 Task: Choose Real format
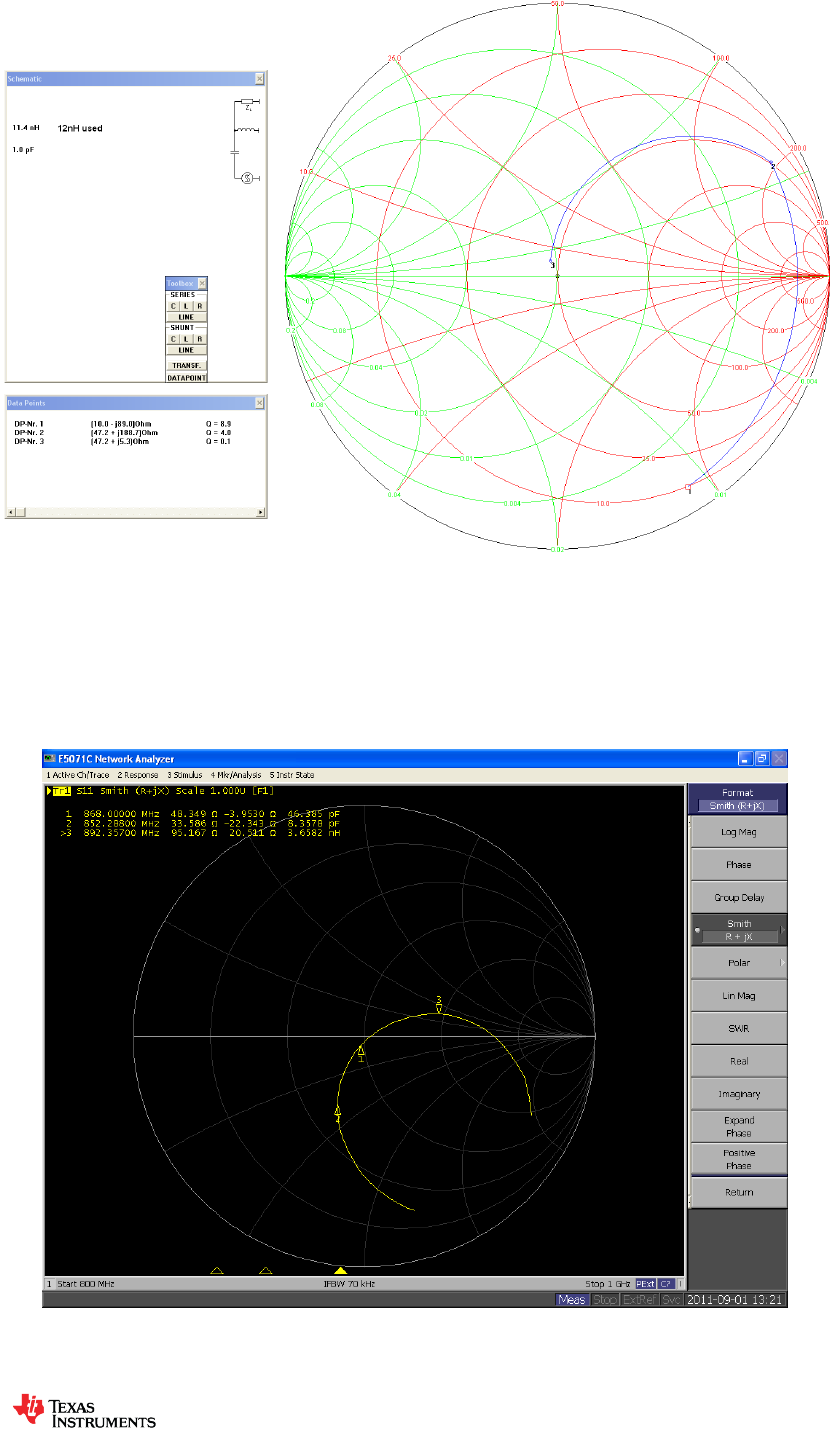[738, 1061]
